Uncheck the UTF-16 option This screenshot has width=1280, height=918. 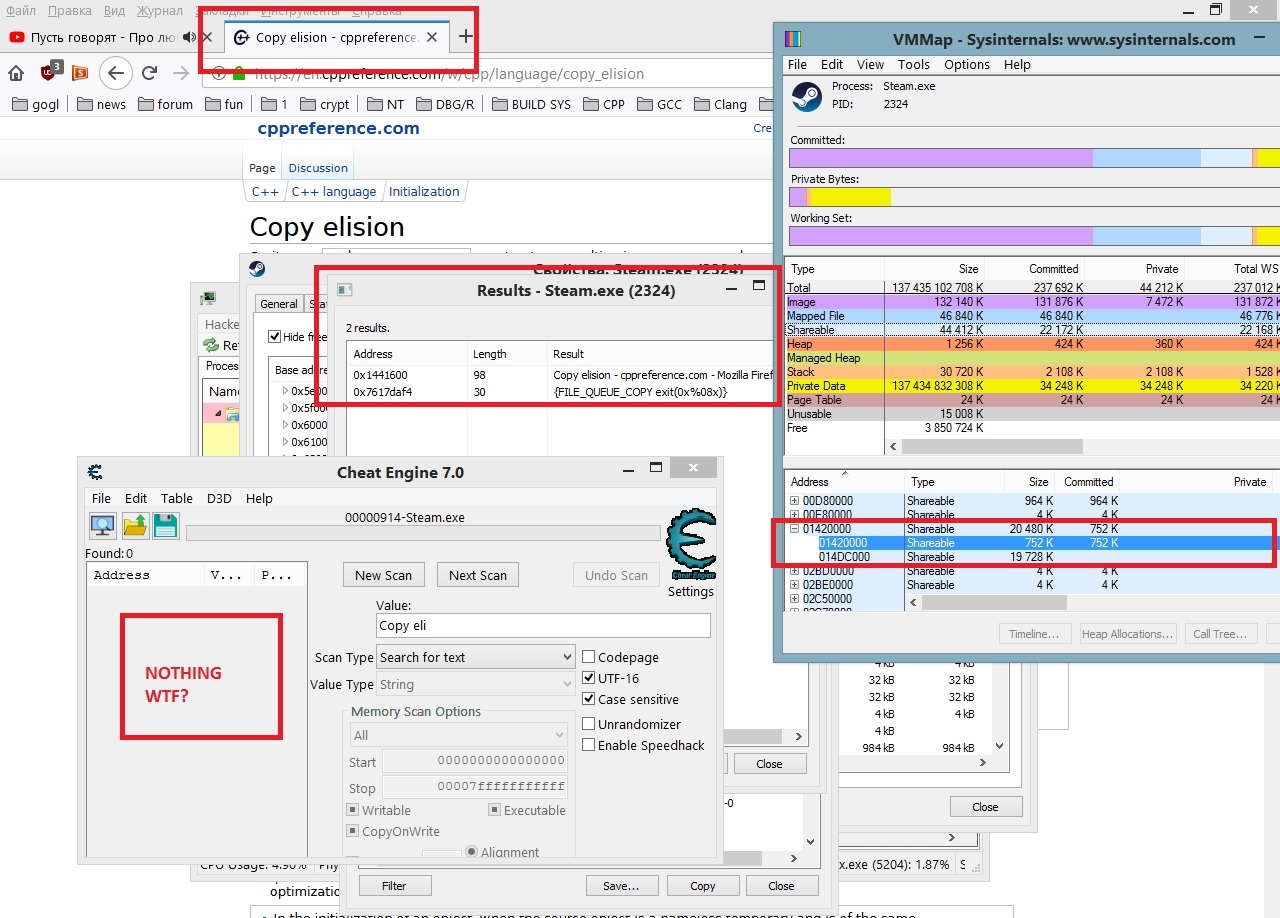click(x=589, y=678)
